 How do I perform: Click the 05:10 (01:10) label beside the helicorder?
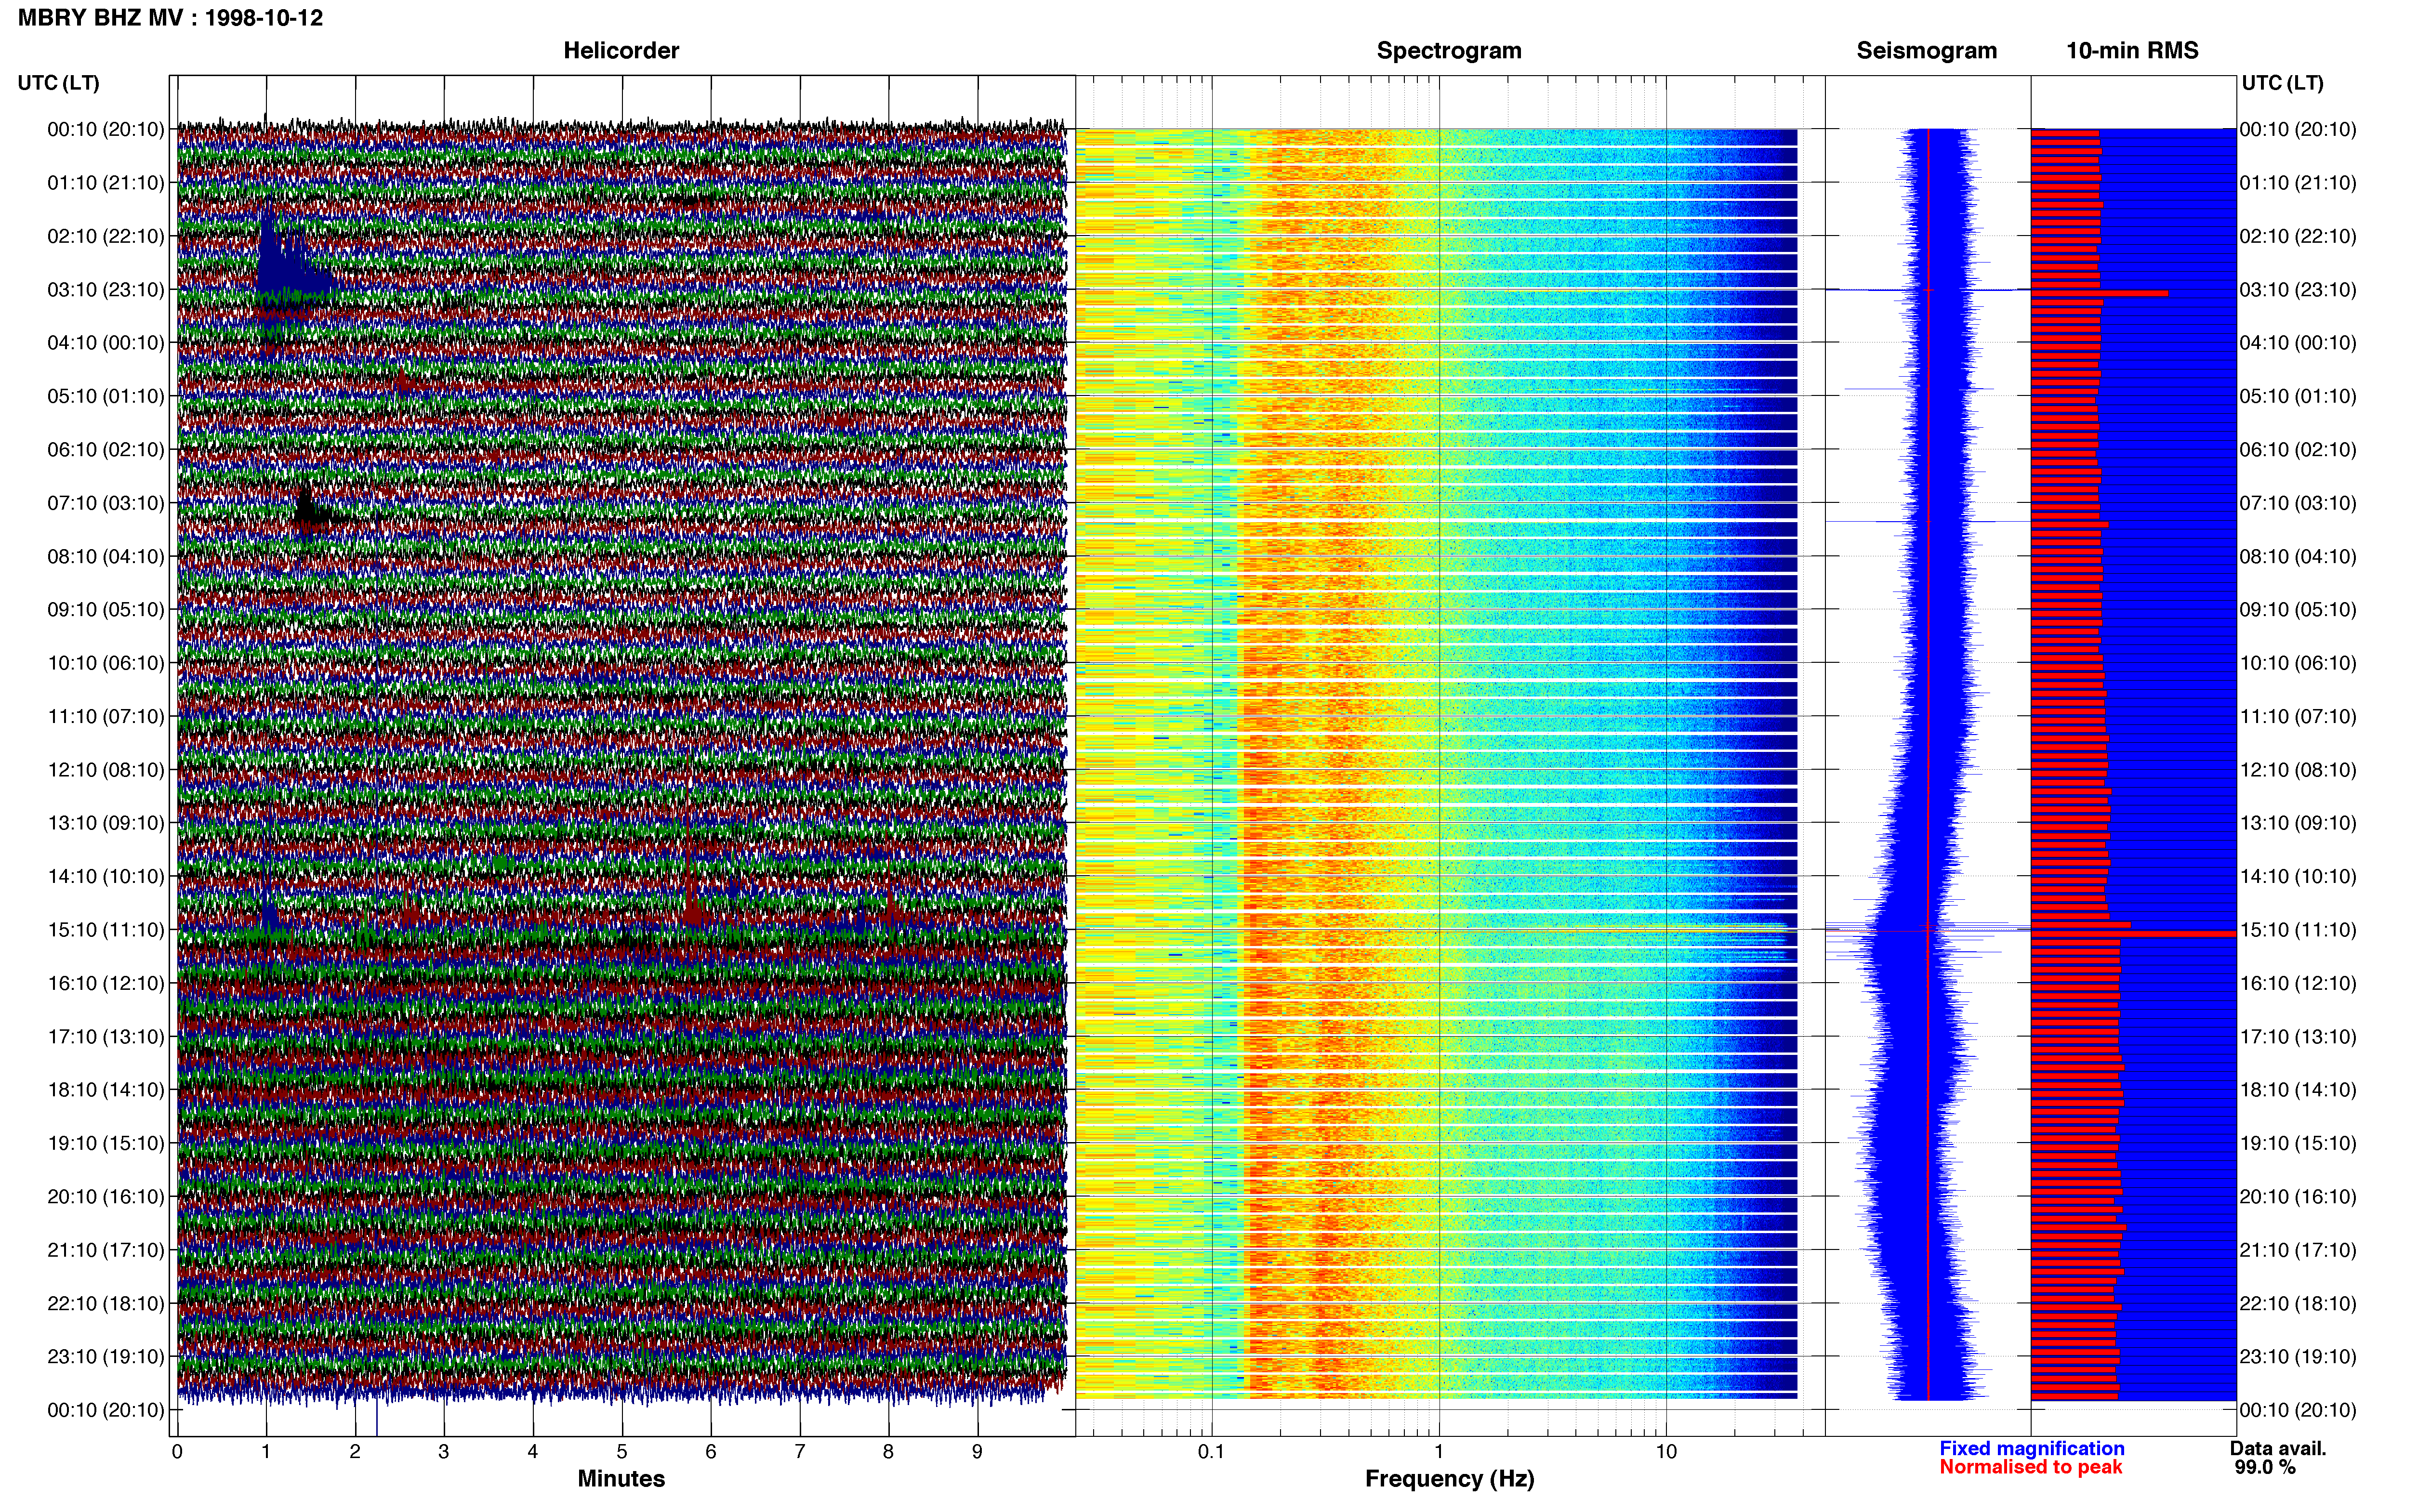click(106, 396)
